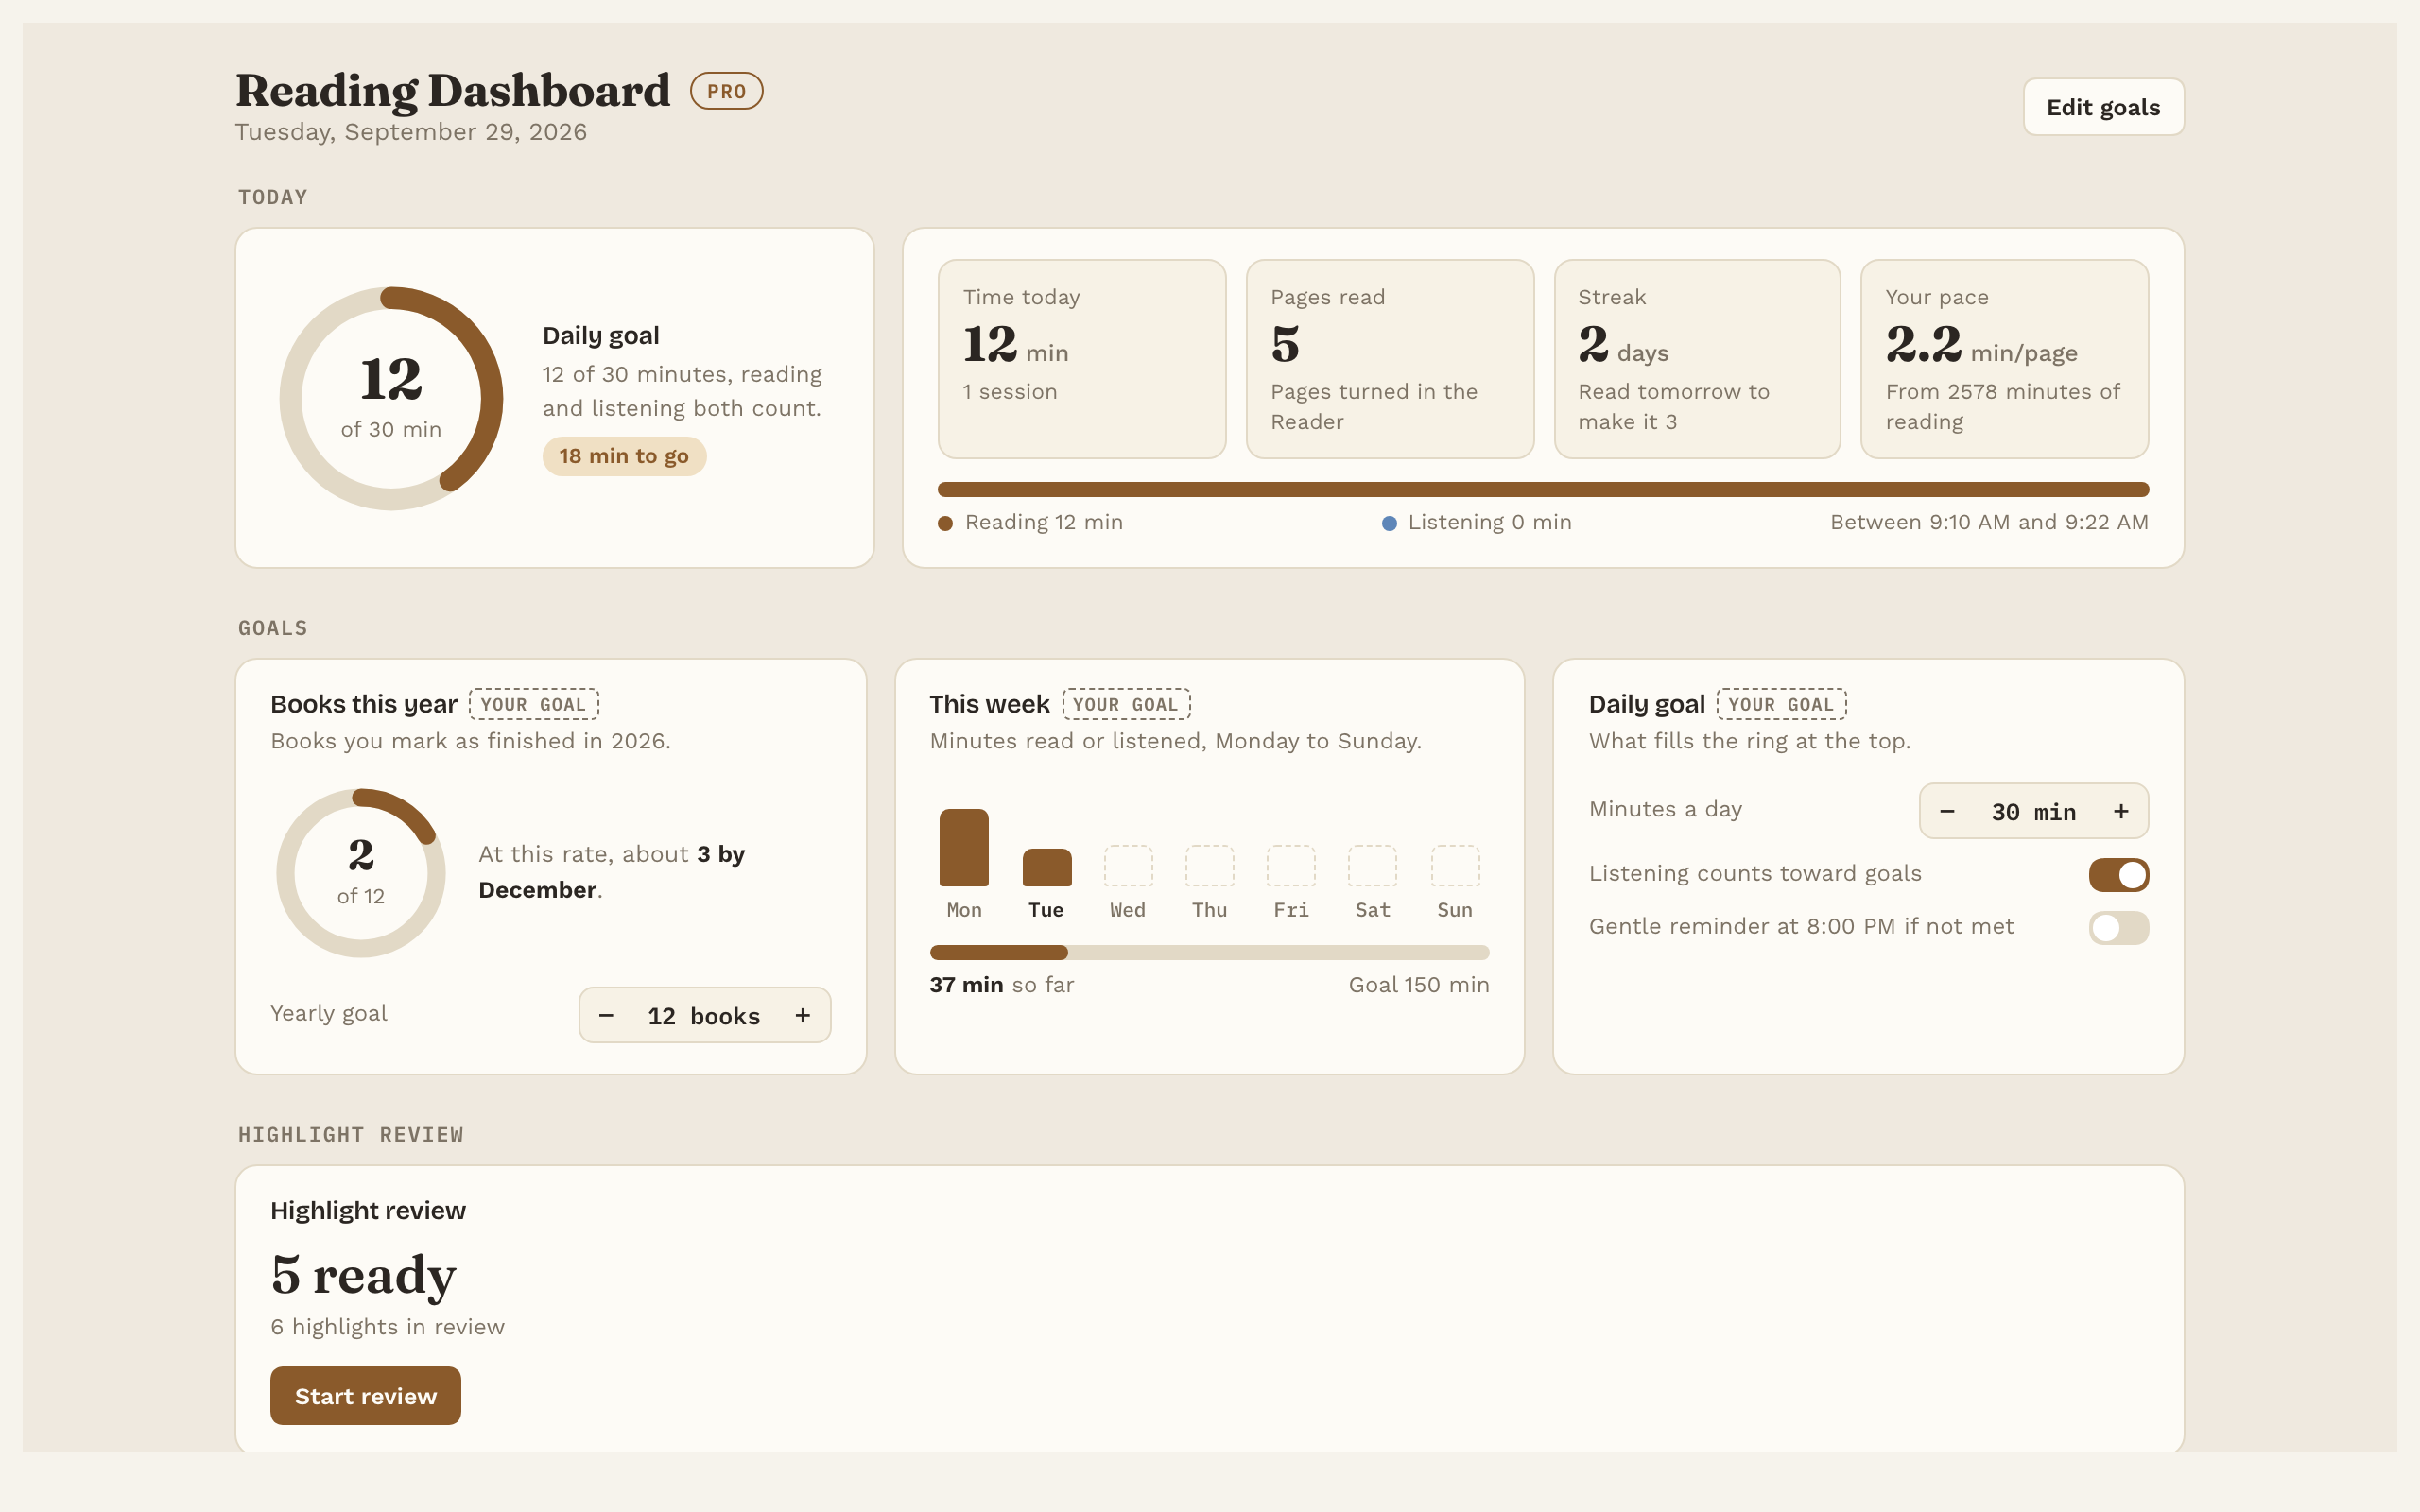Open the Your pace stat card

point(2004,359)
